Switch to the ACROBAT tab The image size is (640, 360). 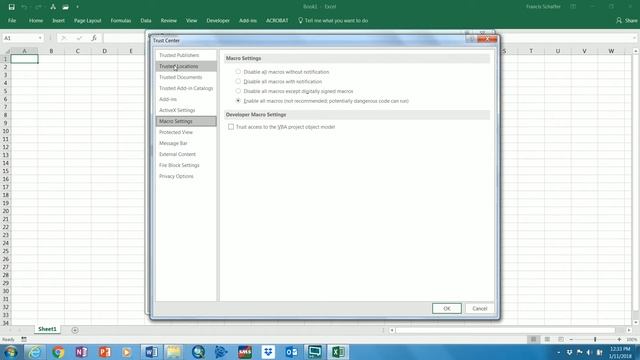[x=277, y=20]
